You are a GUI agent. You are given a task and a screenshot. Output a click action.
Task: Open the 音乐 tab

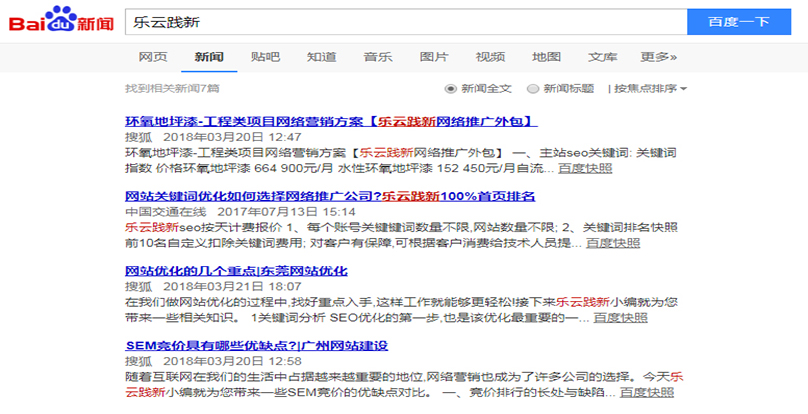click(378, 57)
